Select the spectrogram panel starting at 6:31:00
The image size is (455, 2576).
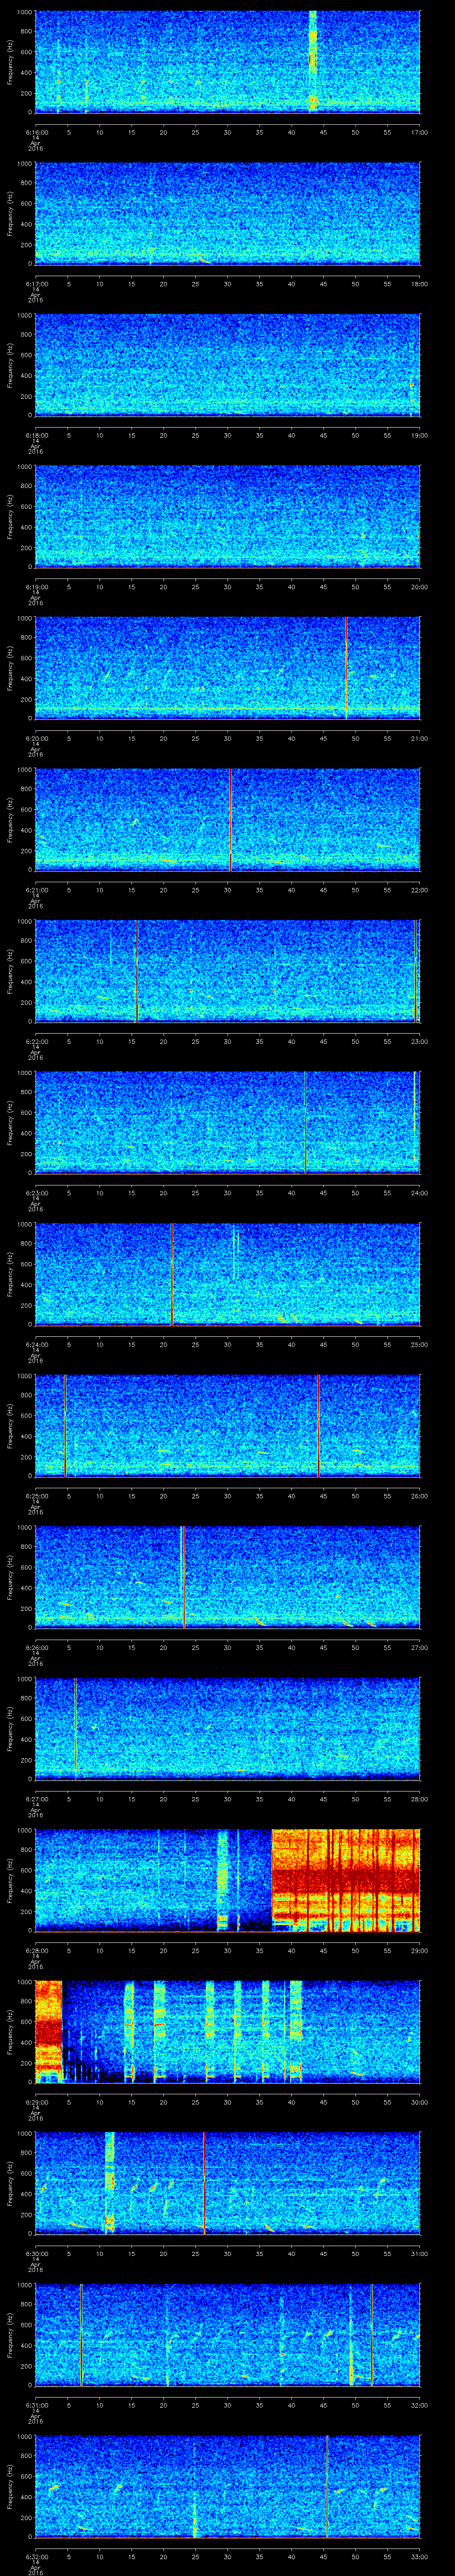pos(227,2334)
